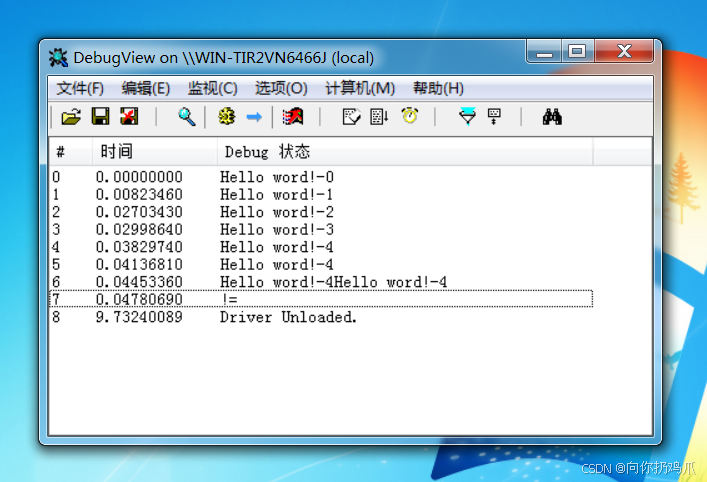
Task: Click row number 6 in # column
Action: [56, 282]
